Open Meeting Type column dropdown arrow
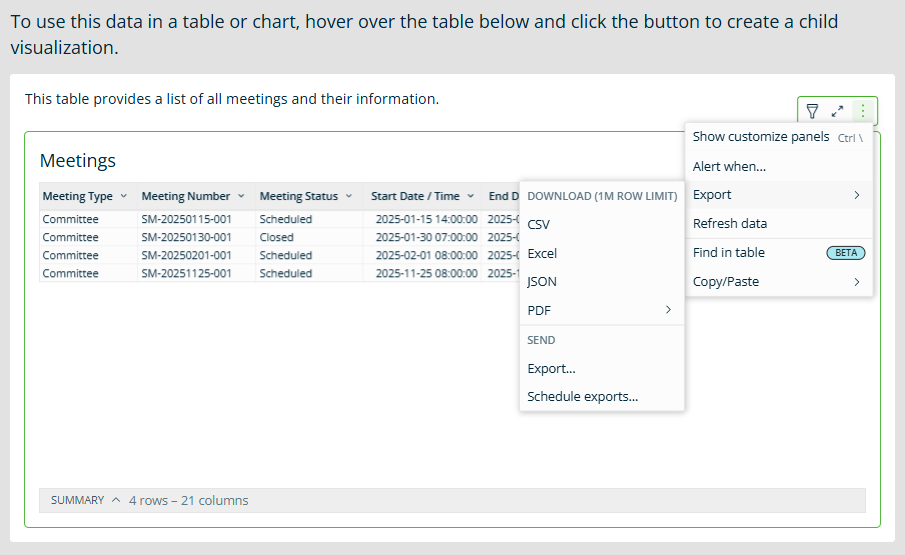The width and height of the screenshot is (905, 555). click(124, 196)
